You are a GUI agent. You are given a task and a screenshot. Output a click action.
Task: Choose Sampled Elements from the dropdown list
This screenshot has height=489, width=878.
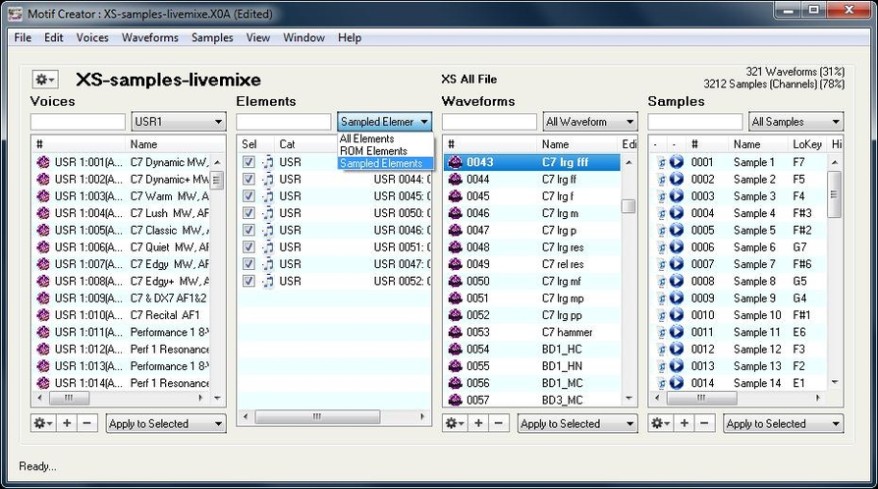point(385,163)
